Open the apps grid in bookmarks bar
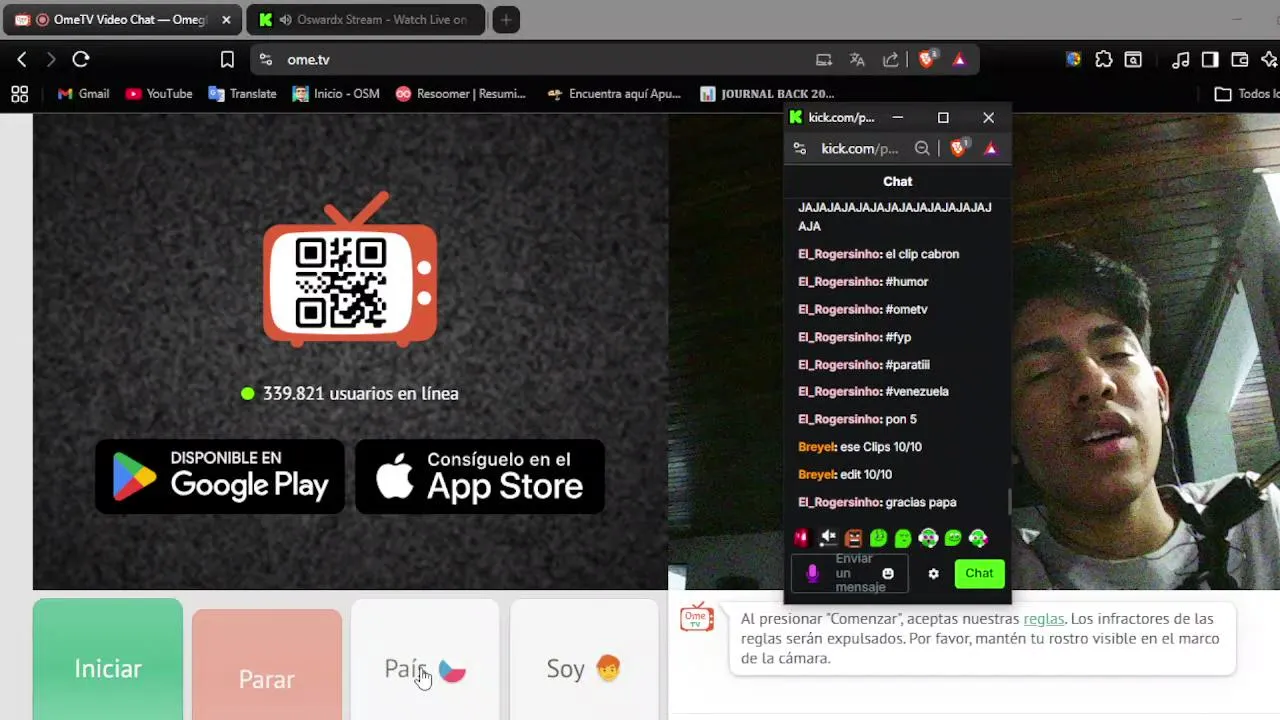This screenshot has height=720, width=1280. (19, 94)
